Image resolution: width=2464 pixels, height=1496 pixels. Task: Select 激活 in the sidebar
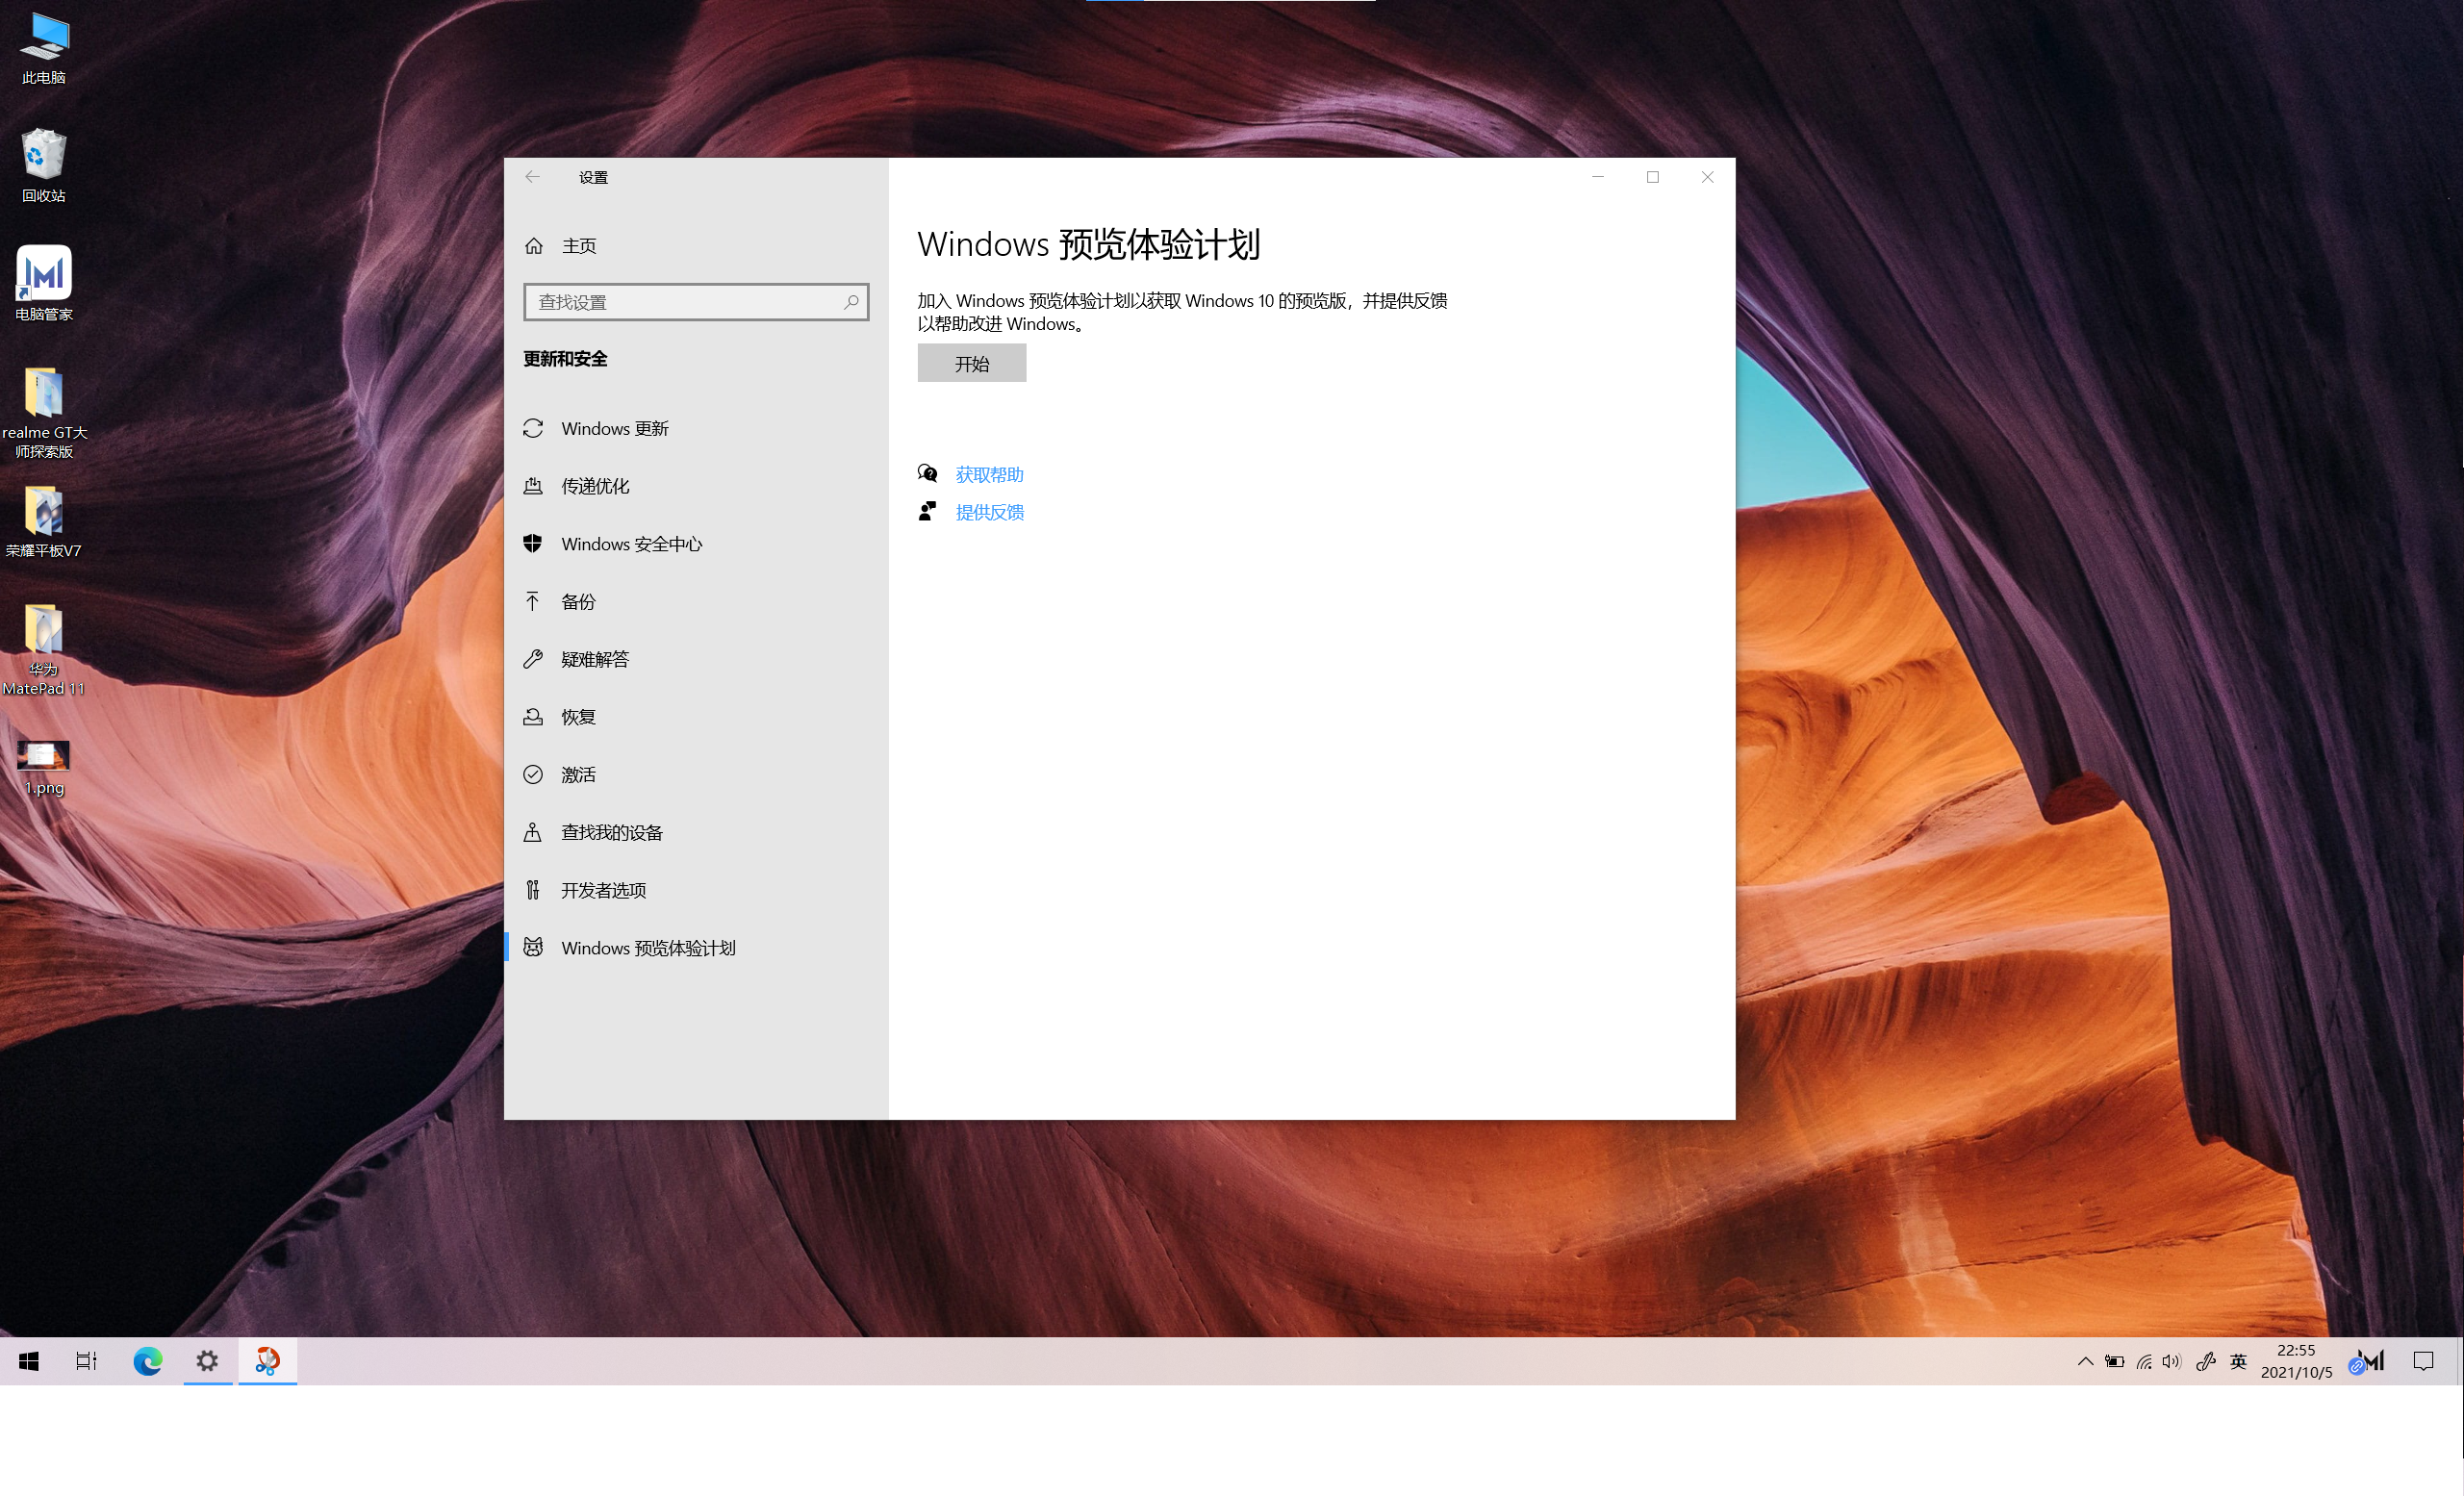pyautogui.click(x=696, y=775)
